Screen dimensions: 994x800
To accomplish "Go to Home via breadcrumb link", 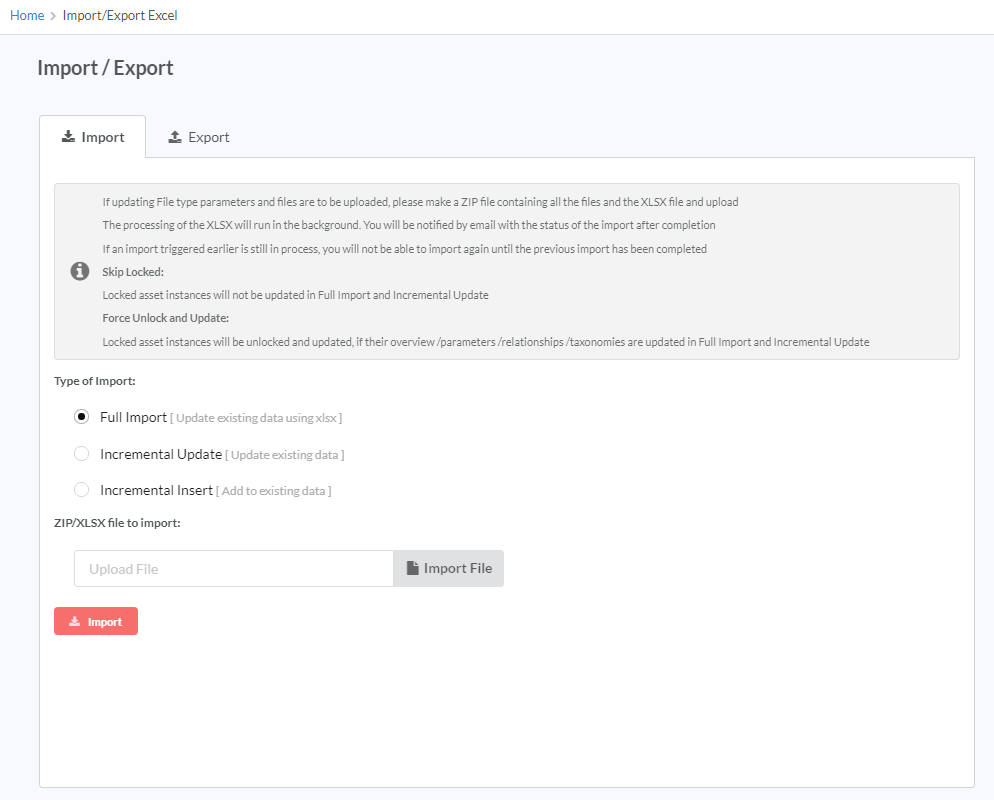I will (27, 15).
